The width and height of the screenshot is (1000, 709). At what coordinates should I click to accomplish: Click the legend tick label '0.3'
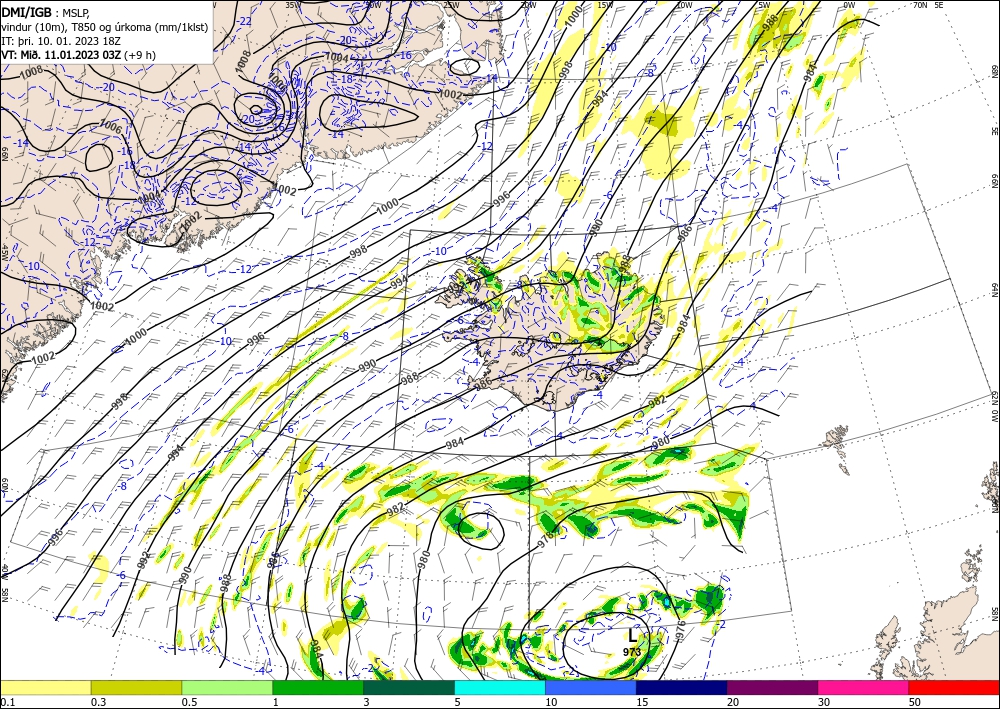click(x=98, y=702)
